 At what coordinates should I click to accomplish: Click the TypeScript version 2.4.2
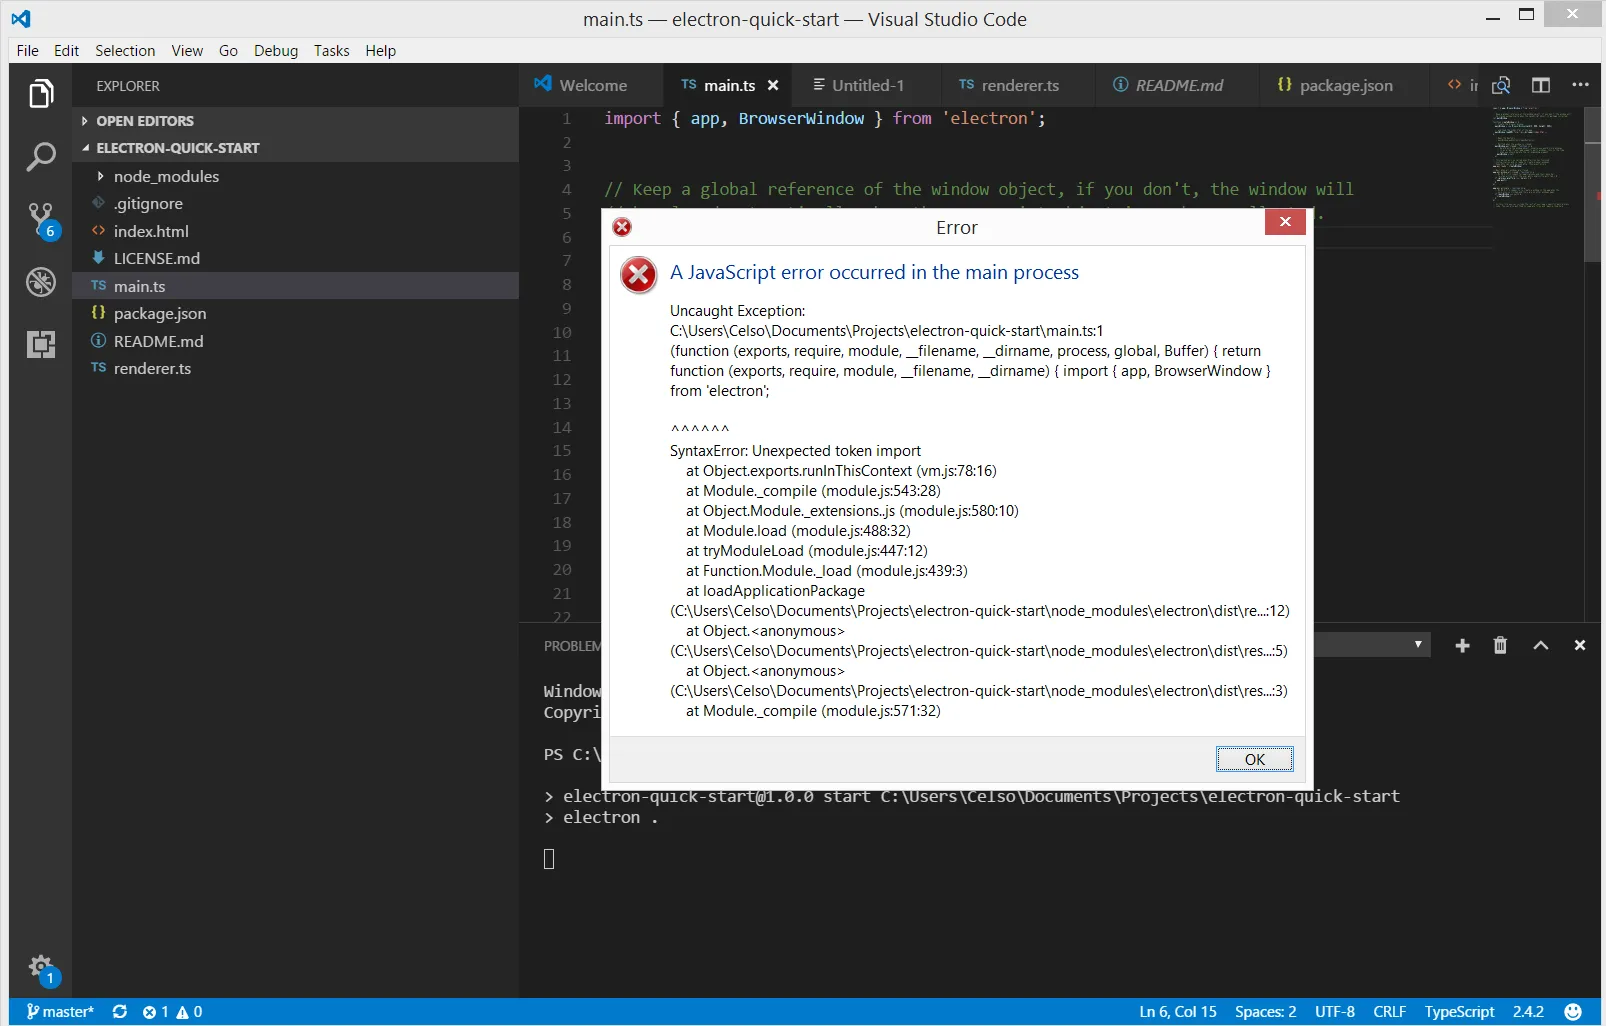(x=1528, y=1012)
